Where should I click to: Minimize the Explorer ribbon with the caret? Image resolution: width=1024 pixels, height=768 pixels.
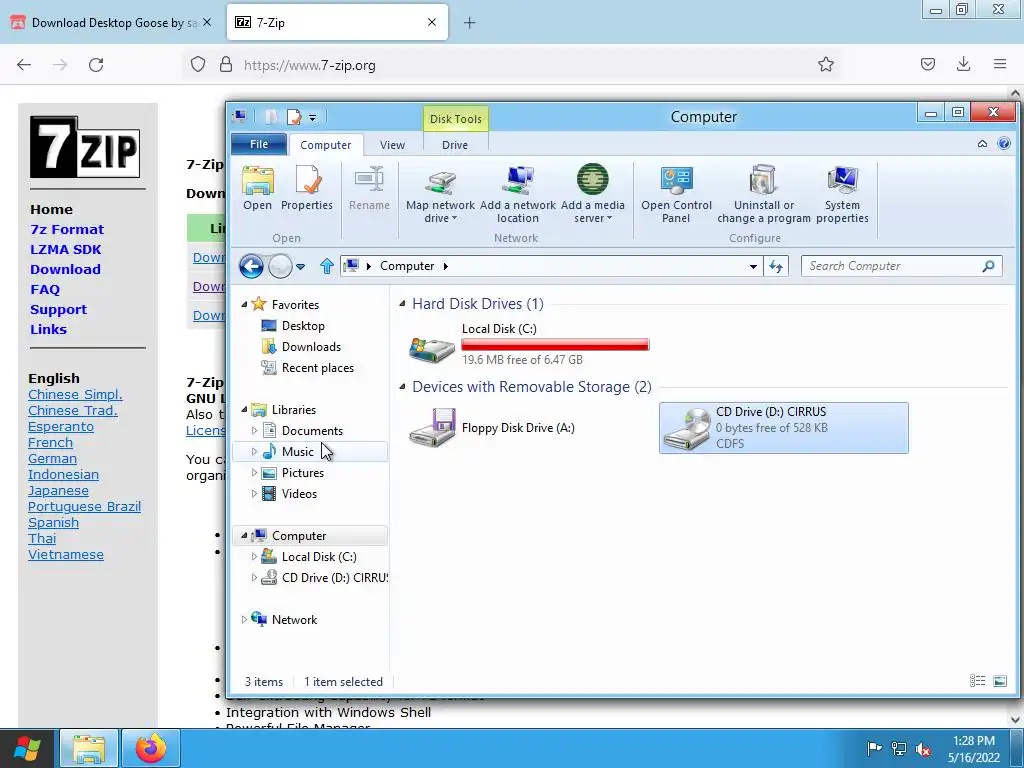click(x=982, y=144)
